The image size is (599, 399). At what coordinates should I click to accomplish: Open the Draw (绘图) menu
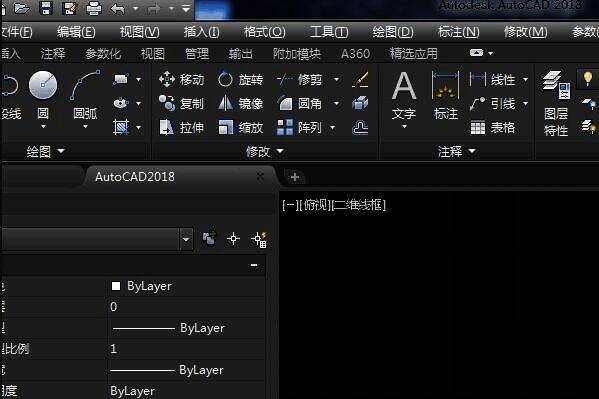(393, 32)
